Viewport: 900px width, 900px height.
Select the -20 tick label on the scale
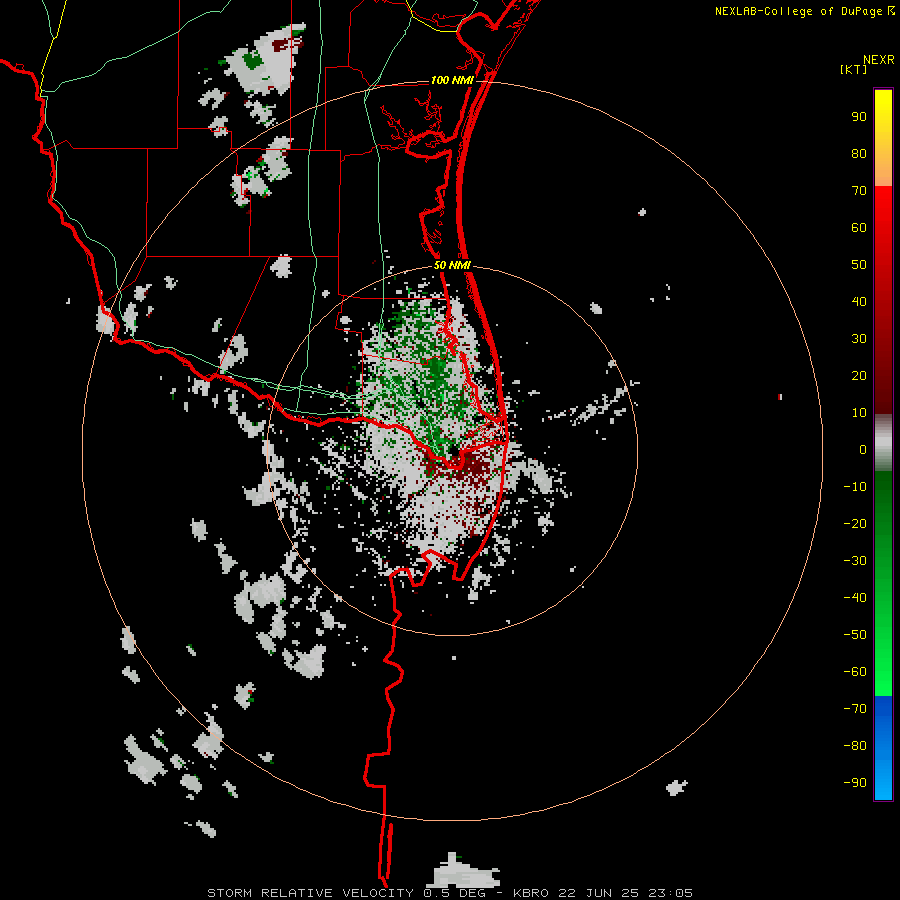pos(855,524)
